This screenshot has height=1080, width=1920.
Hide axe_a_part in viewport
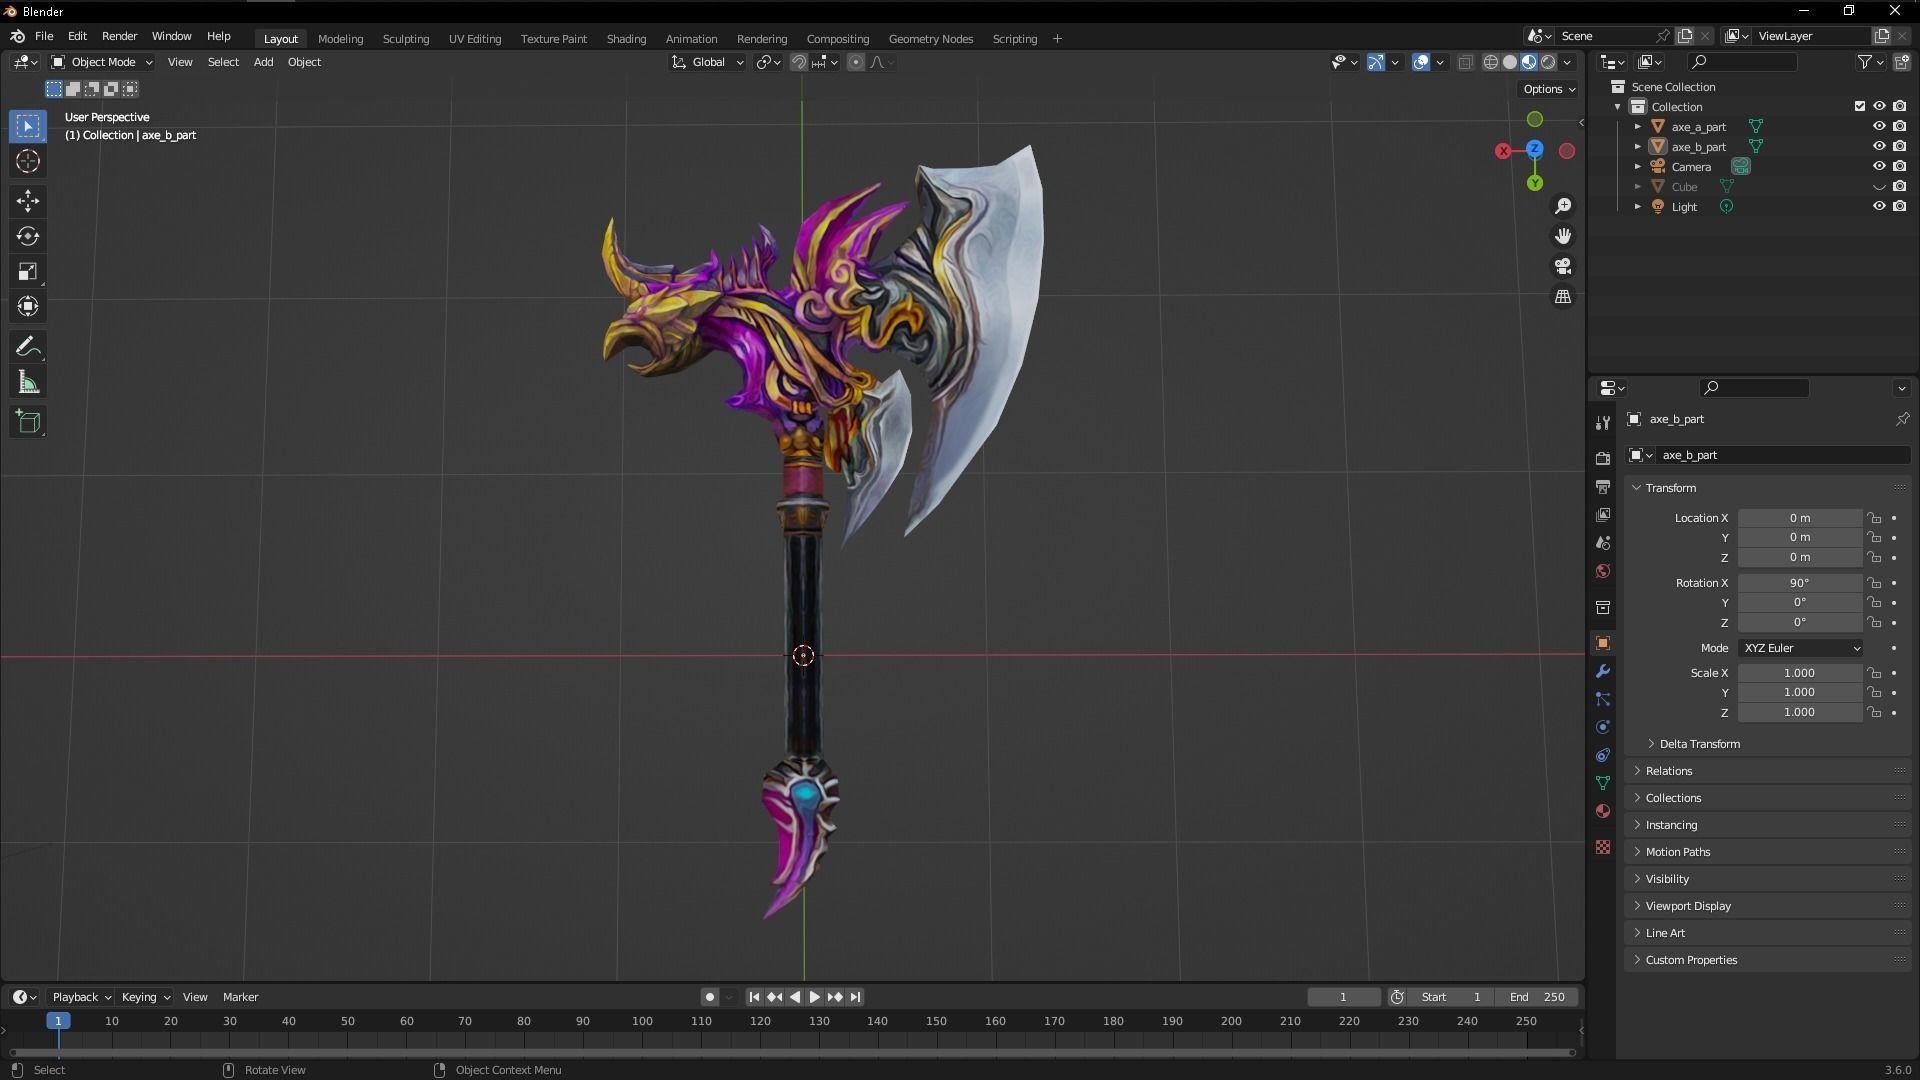click(x=1879, y=126)
